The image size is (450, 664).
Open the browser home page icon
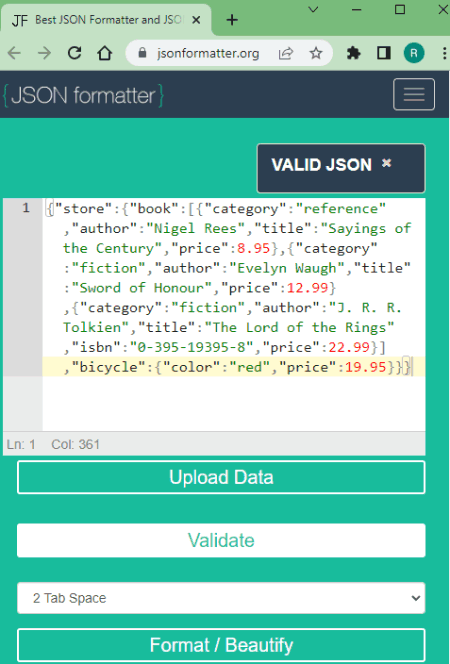[105, 53]
